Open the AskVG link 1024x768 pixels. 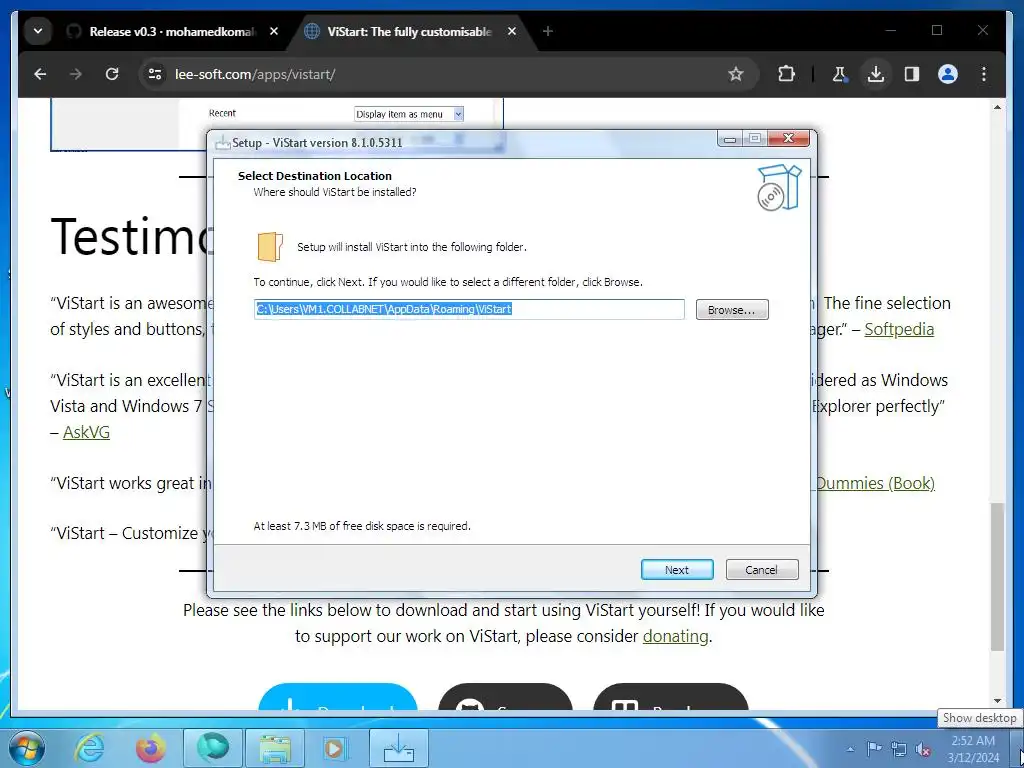click(x=86, y=432)
